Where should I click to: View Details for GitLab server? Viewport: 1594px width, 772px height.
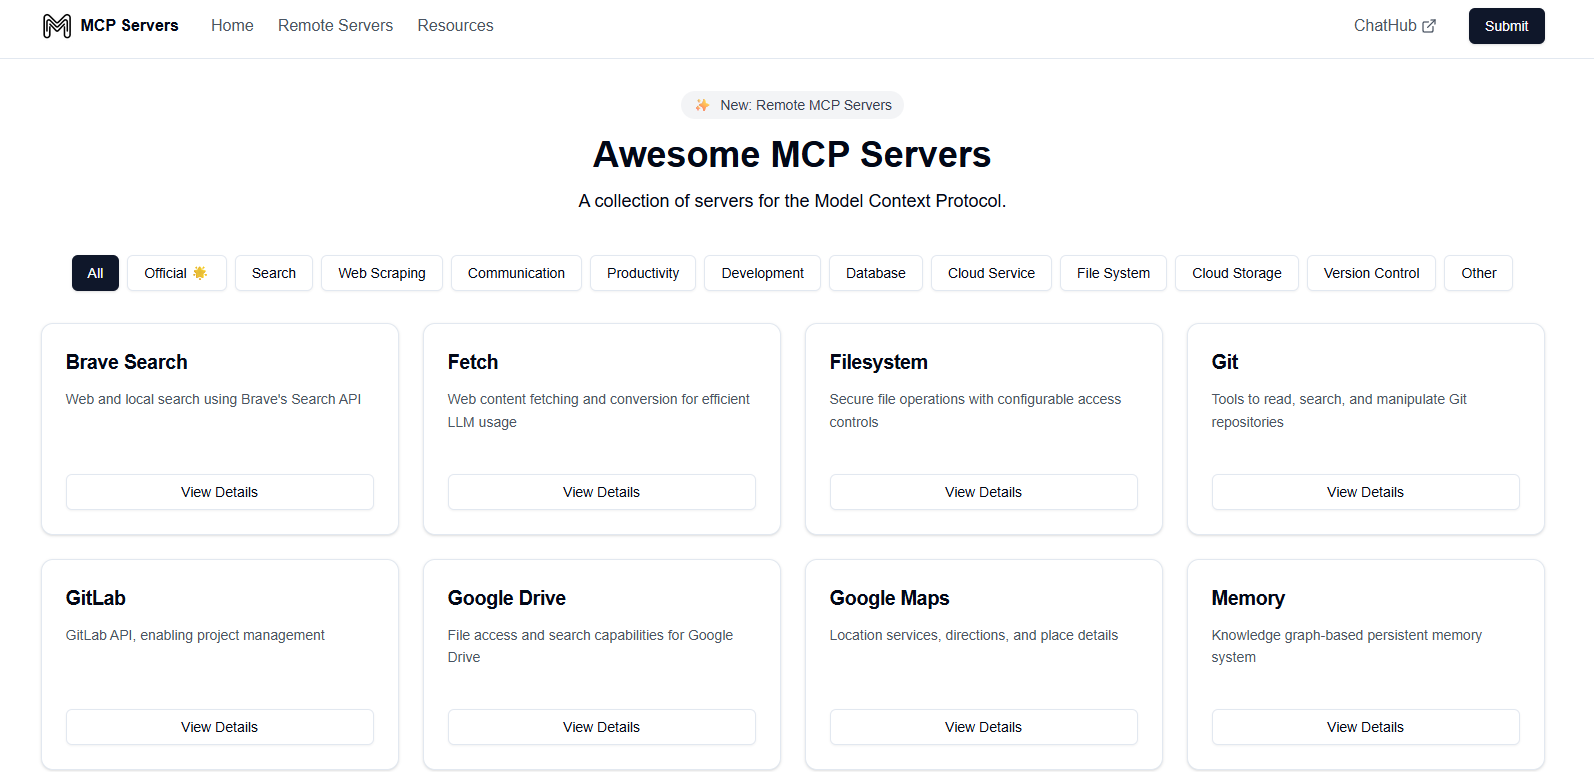[x=219, y=727]
